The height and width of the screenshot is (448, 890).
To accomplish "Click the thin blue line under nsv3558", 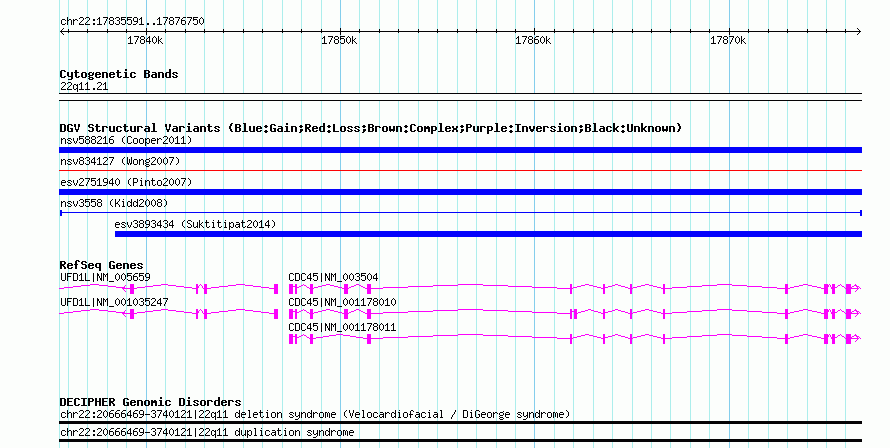I will tap(460, 213).
